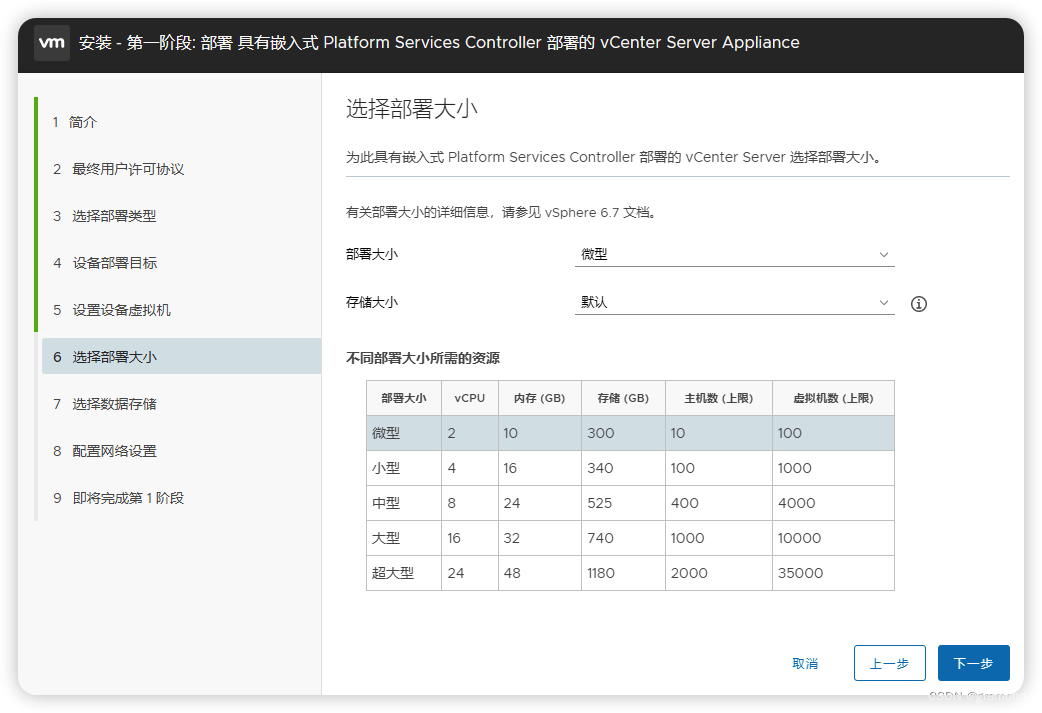This screenshot has height=713, width=1042.
Task: Click the 下一步 next button
Action: point(974,663)
